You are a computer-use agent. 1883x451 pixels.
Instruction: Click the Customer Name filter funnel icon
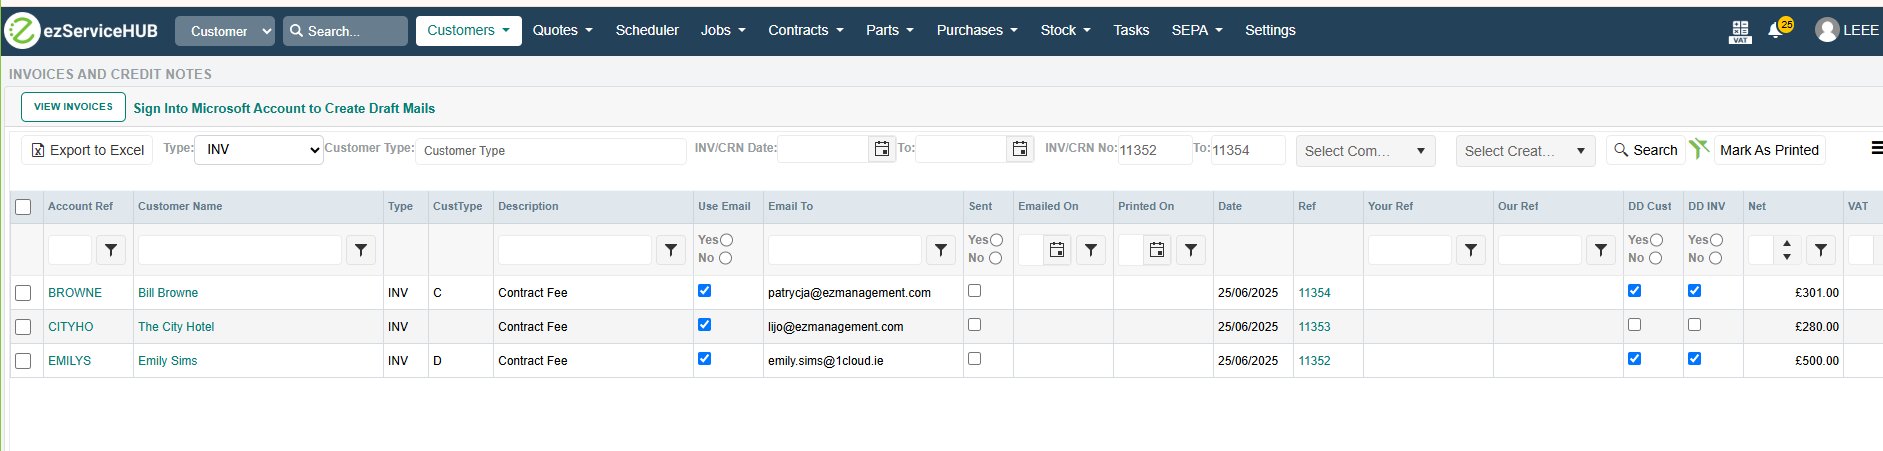361,250
